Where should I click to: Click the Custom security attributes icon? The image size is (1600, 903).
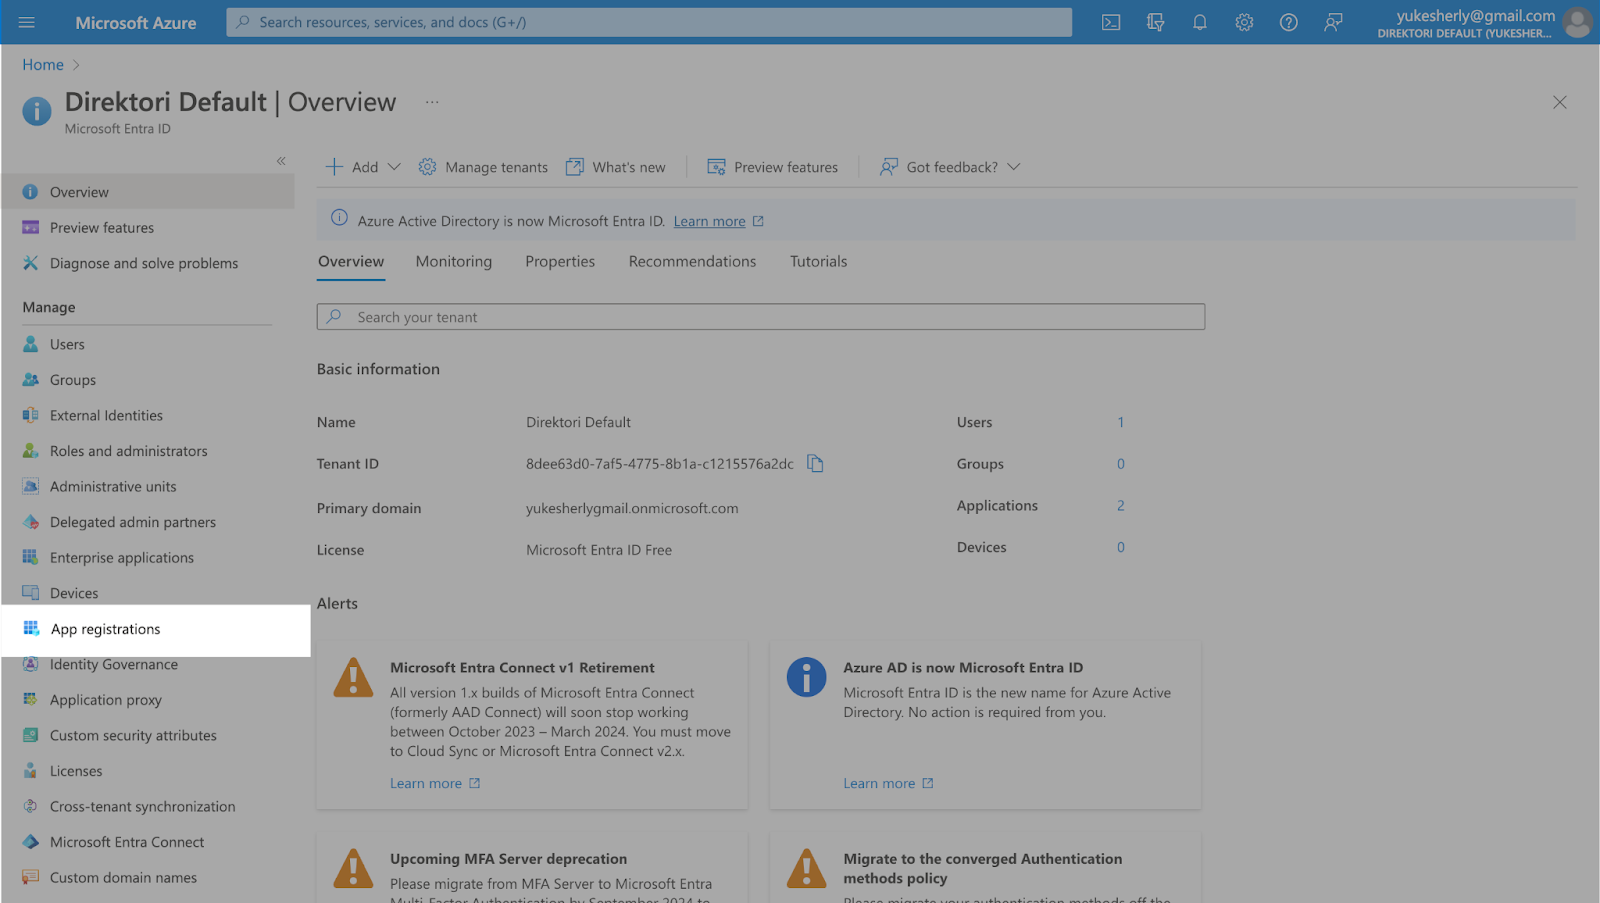coord(31,735)
